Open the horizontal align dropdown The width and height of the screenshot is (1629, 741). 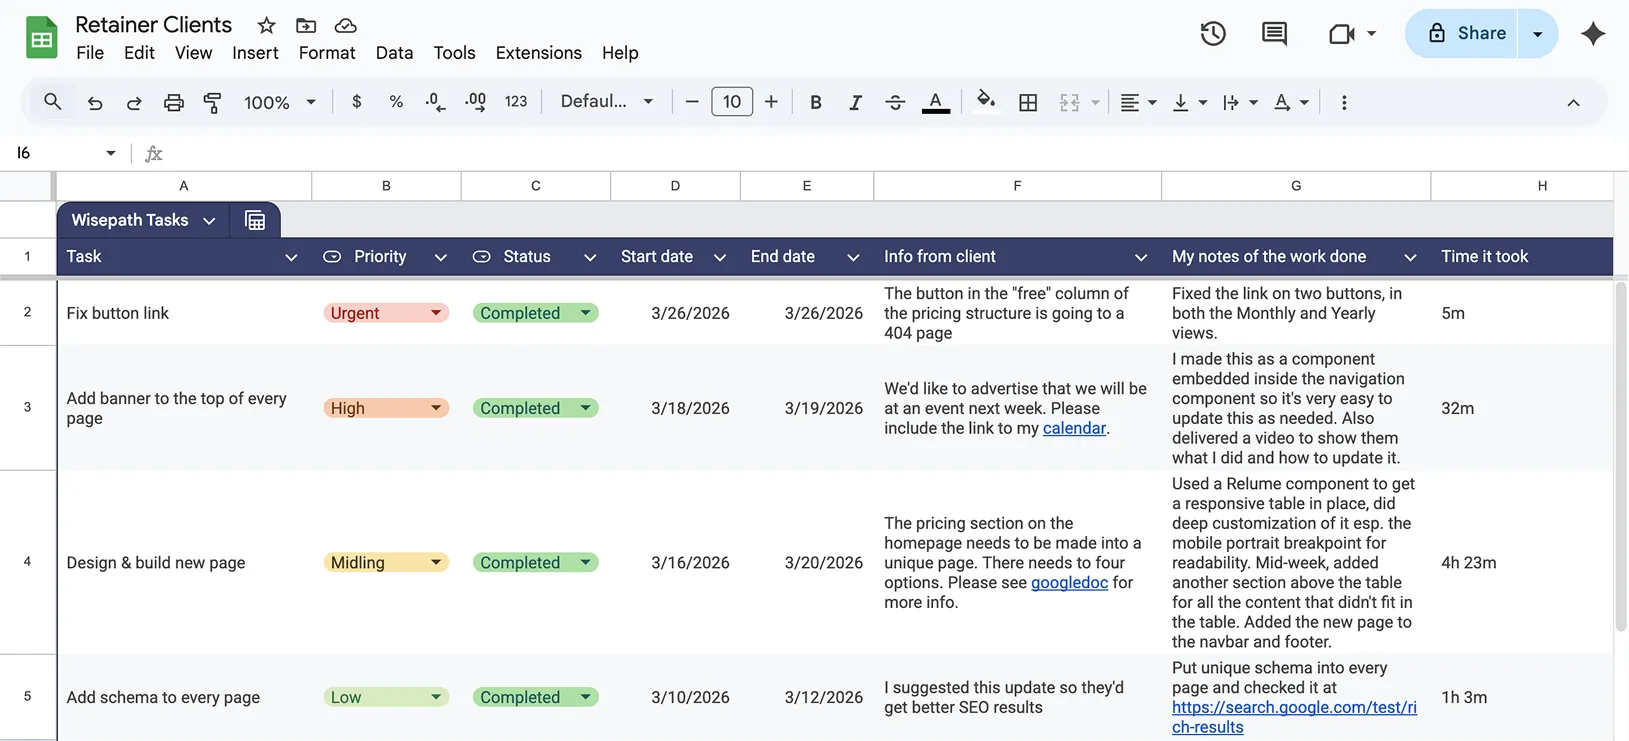[1138, 102]
